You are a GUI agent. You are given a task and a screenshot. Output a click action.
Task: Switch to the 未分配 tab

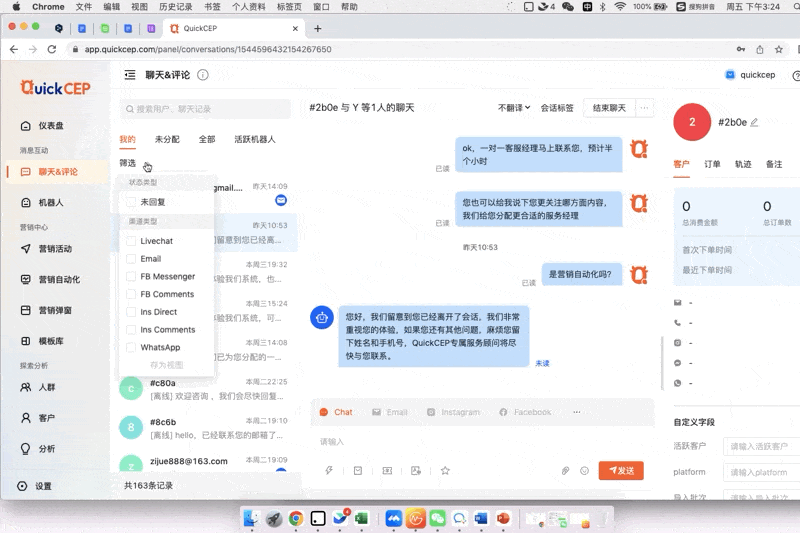[167, 139]
